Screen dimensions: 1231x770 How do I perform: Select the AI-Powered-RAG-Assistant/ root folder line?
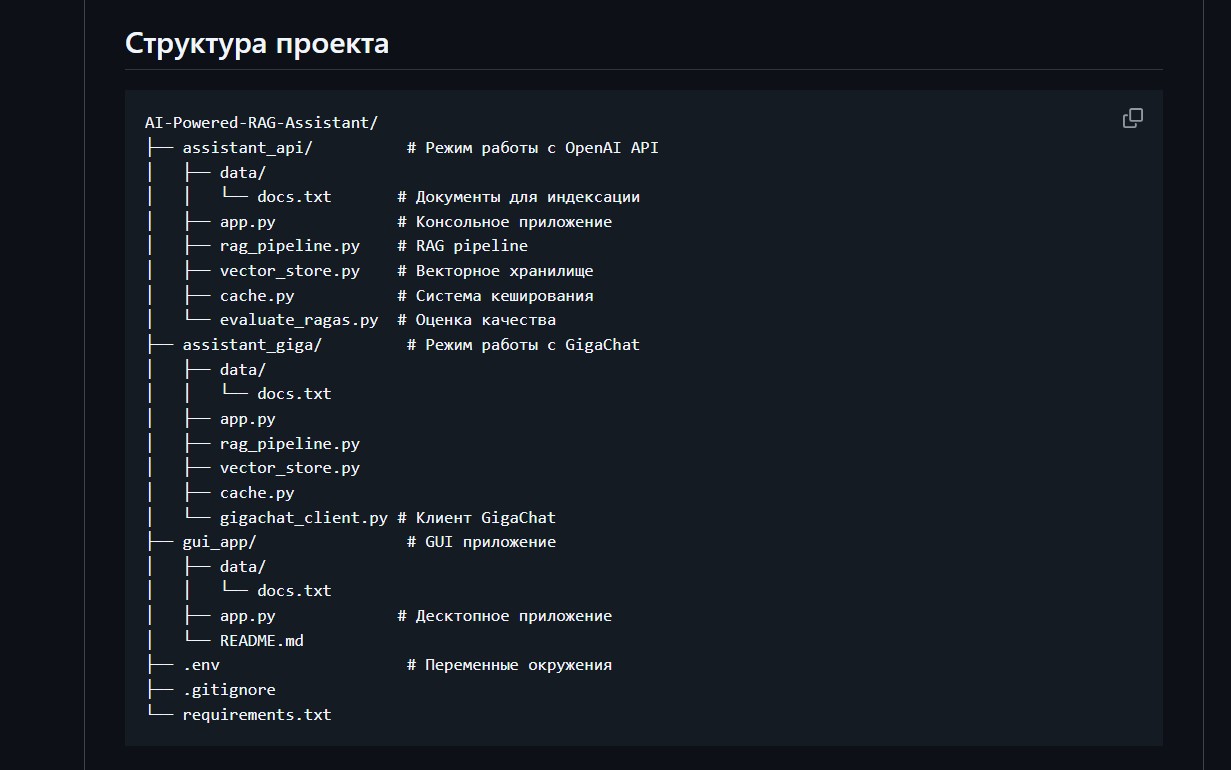[261, 123]
